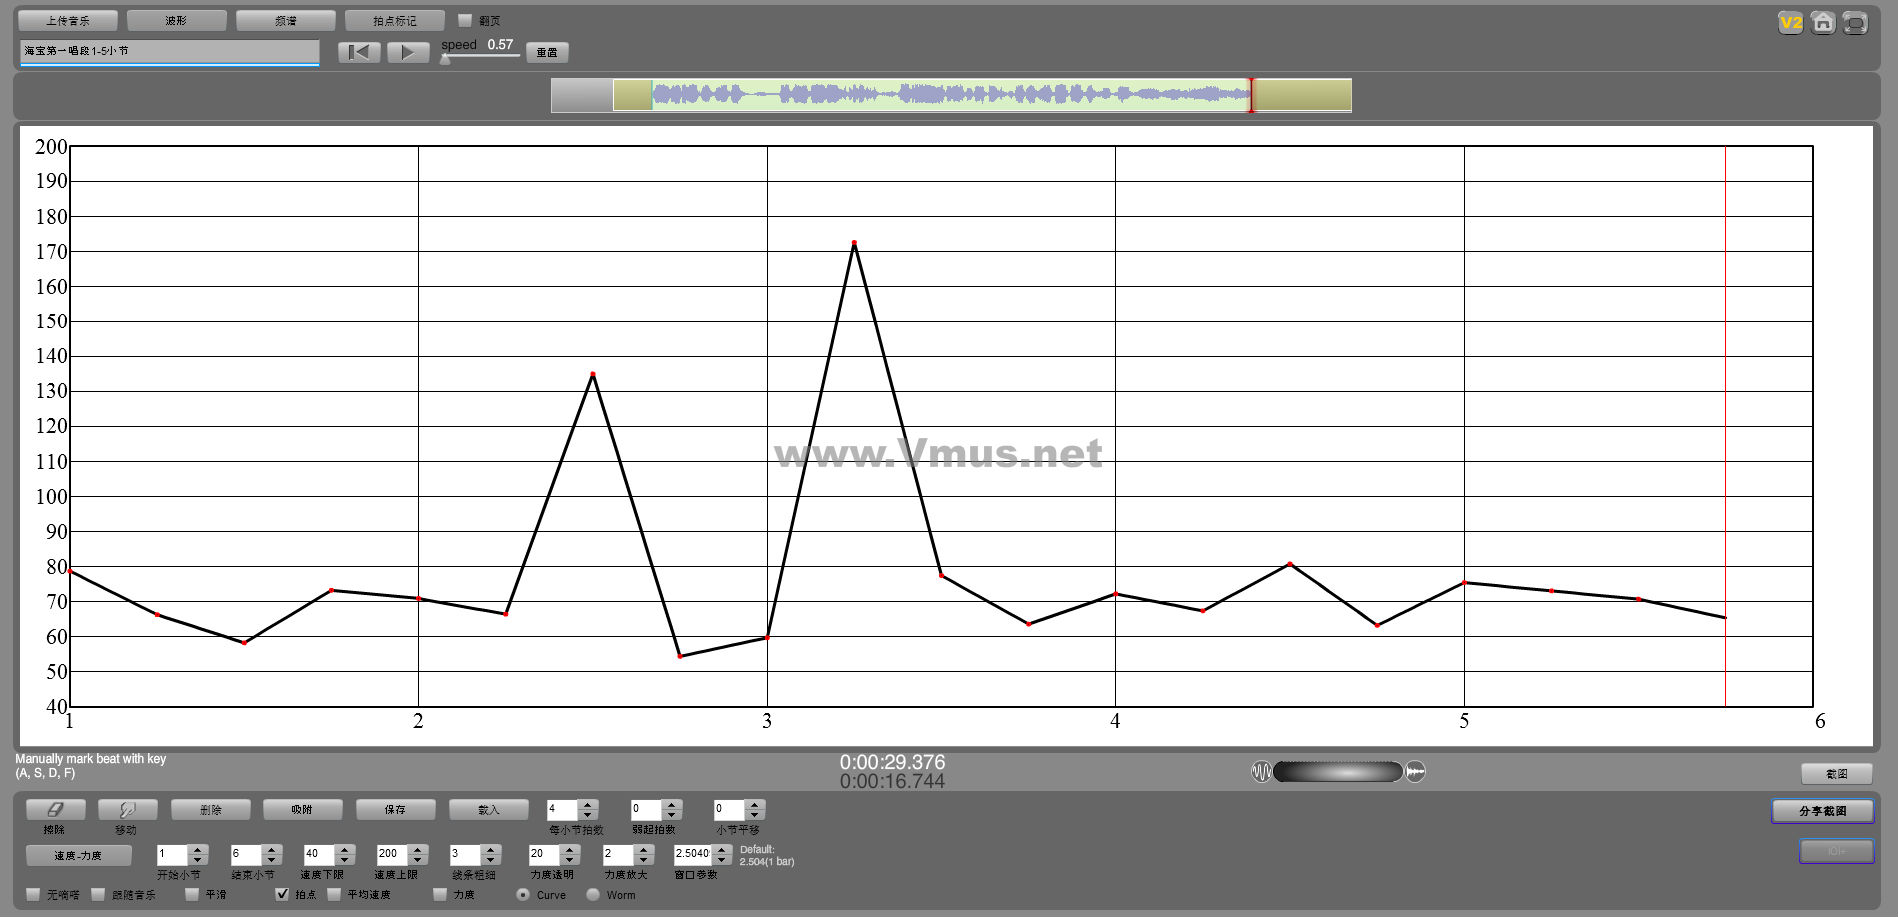This screenshot has width=1898, height=917.
Task: Click the 保存 save button
Action: point(395,810)
